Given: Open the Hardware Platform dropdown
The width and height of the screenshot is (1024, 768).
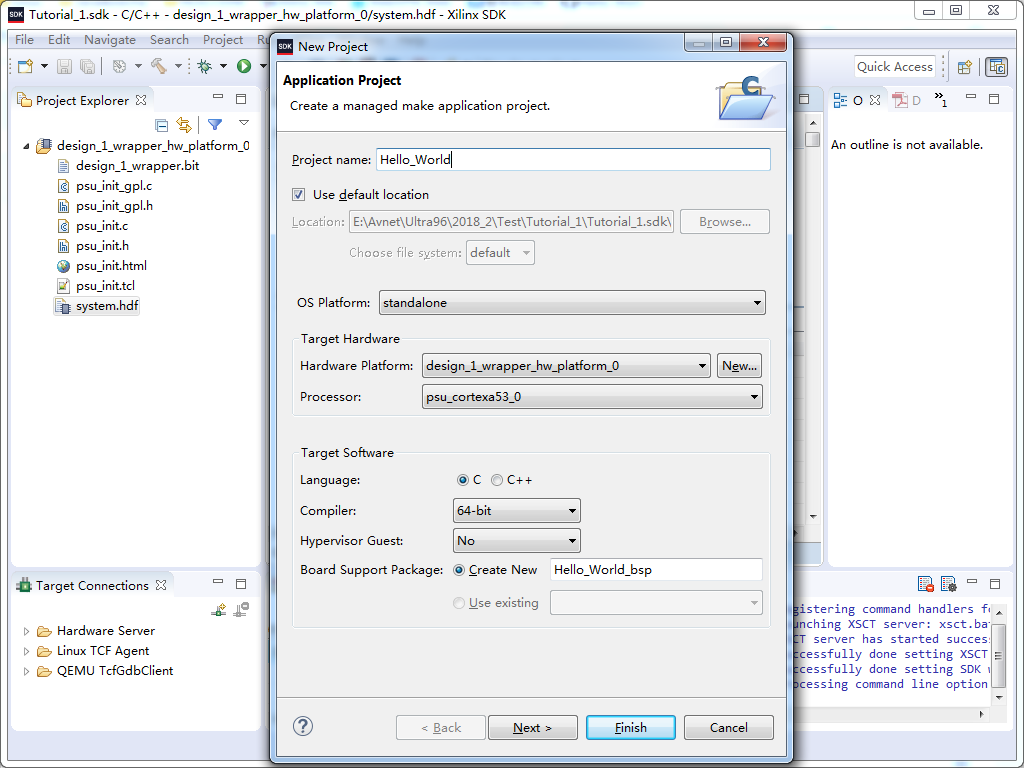Looking at the screenshot, I should [x=566, y=366].
